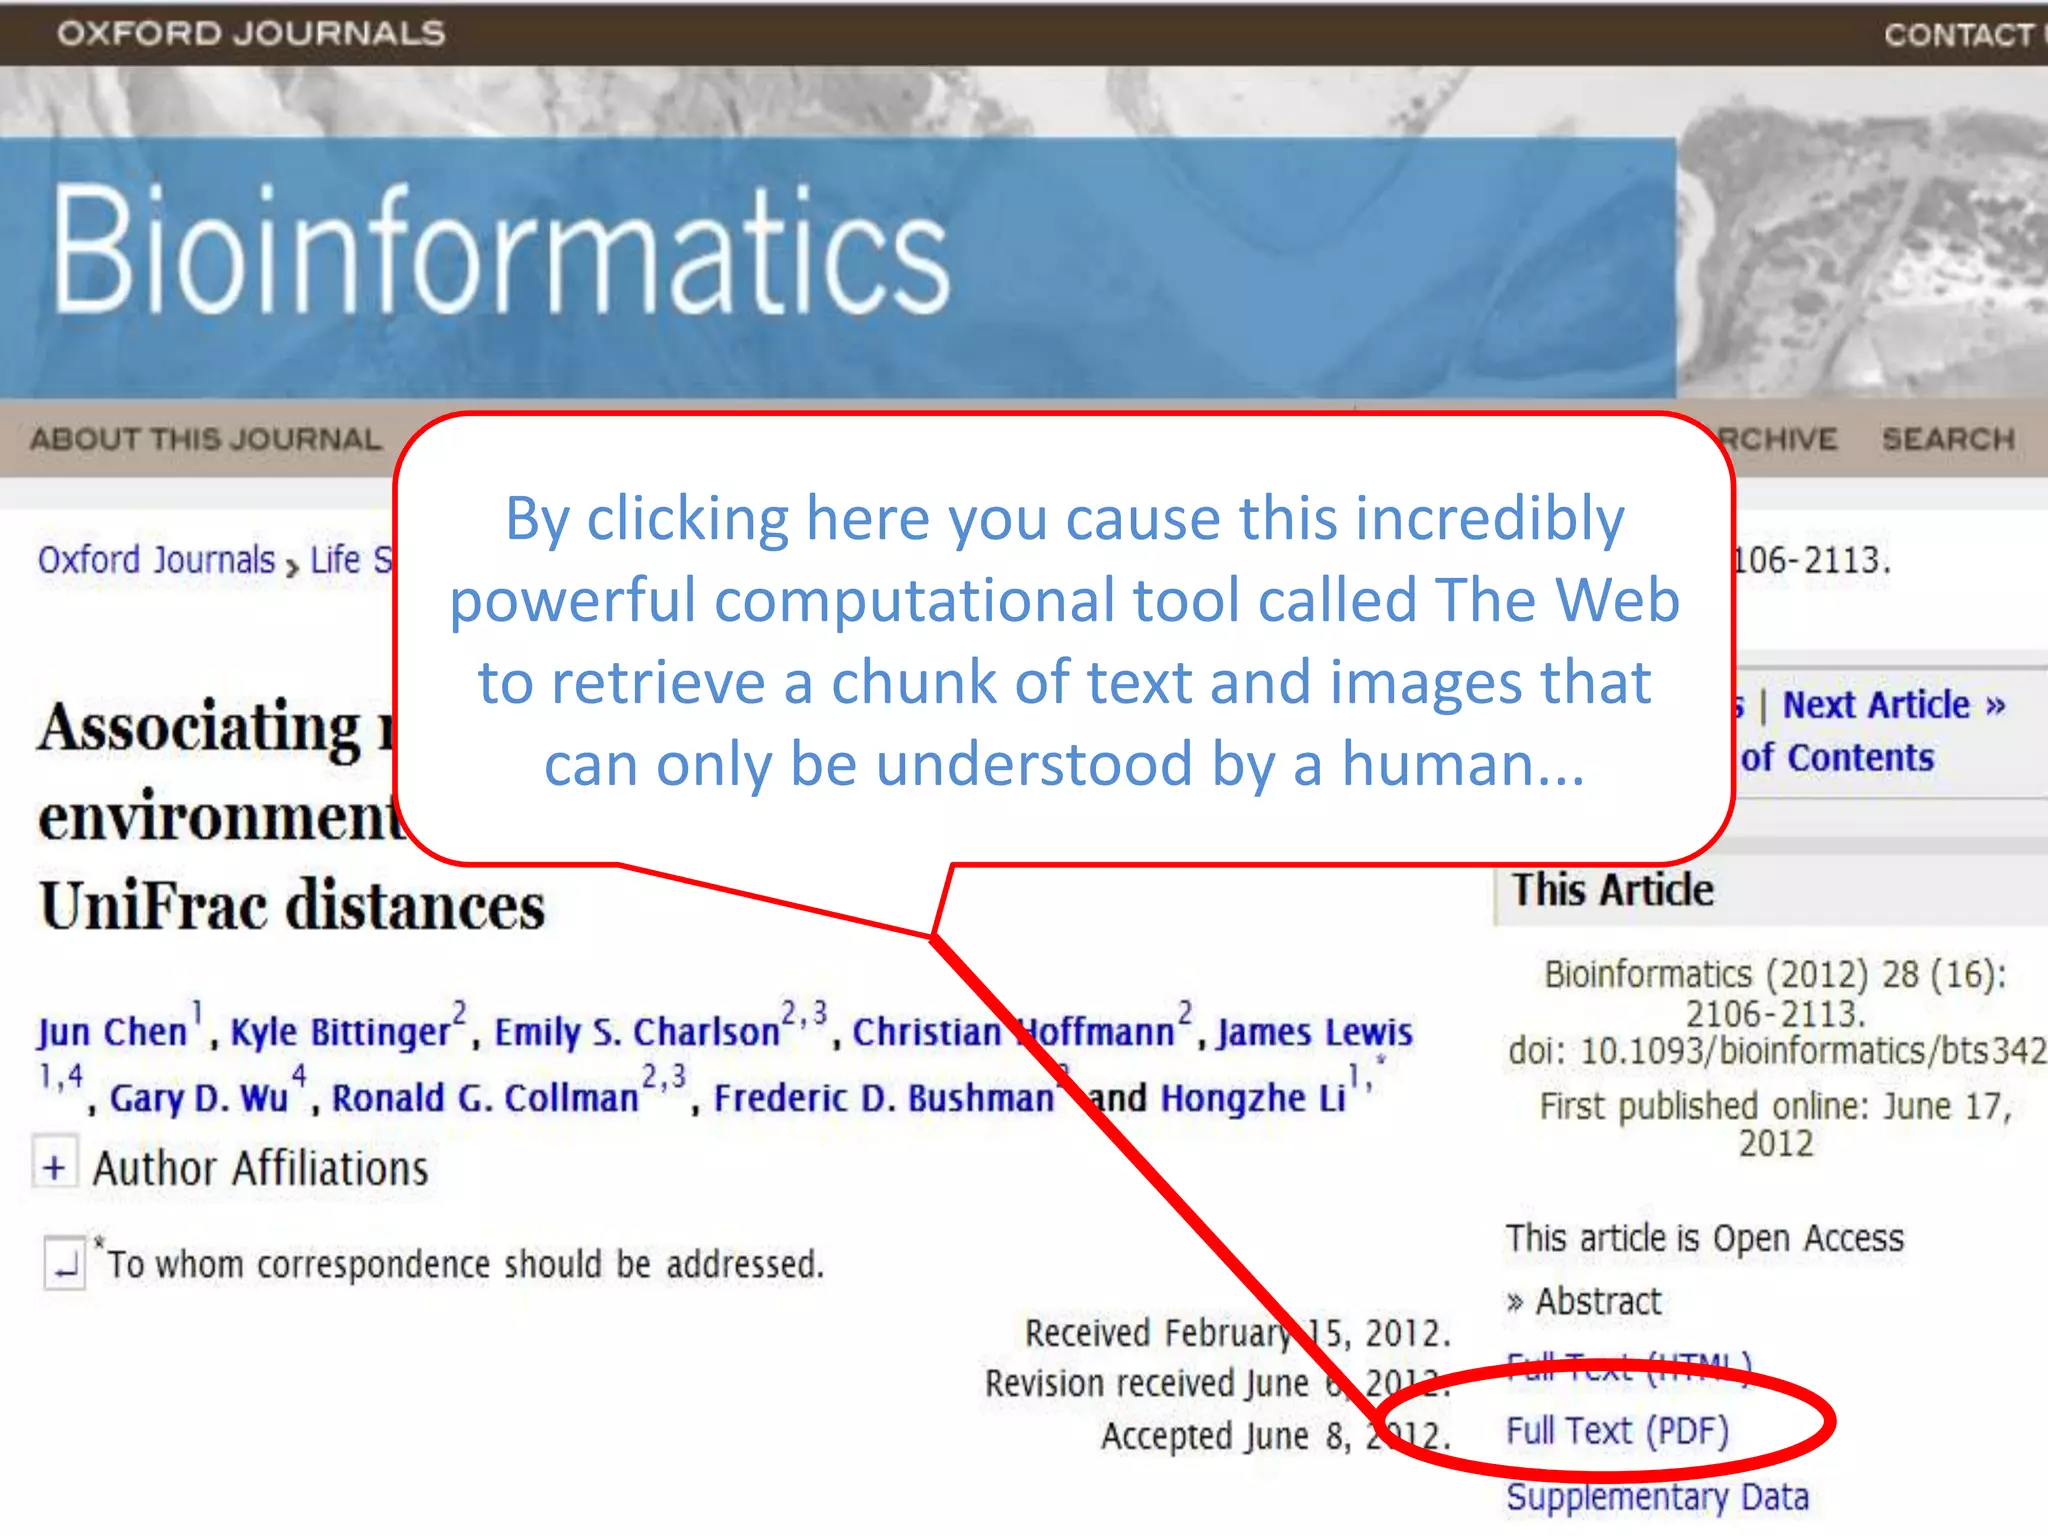Click the Author Affiliations label

click(x=261, y=1168)
